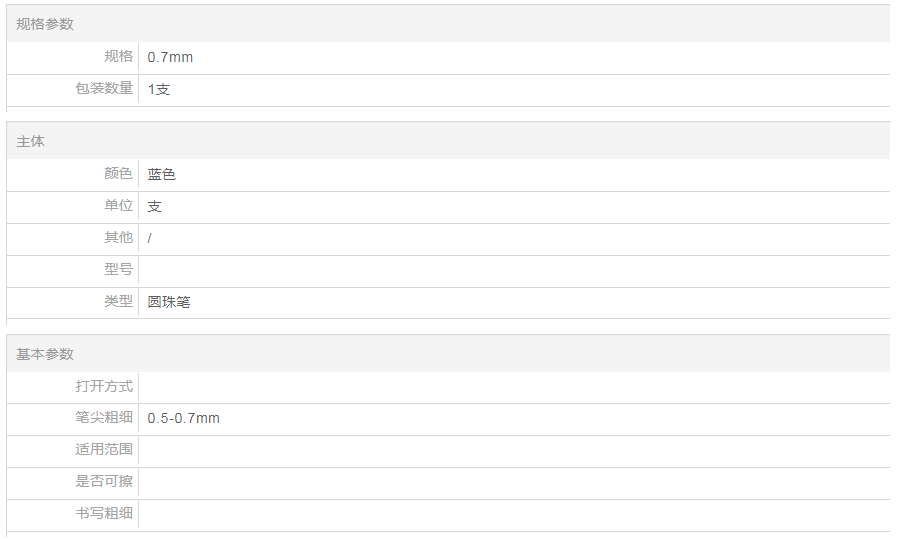
Task: Select the 型号 row label
Action: tap(118, 270)
